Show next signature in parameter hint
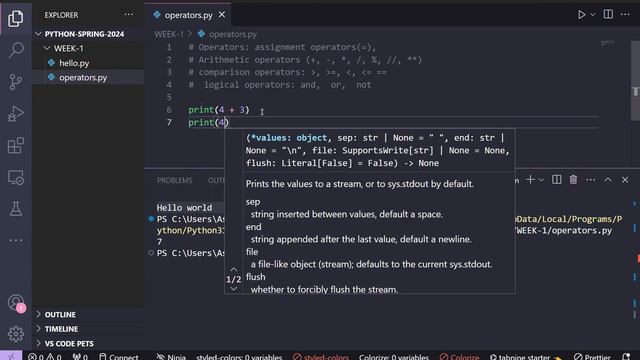 coord(233,289)
